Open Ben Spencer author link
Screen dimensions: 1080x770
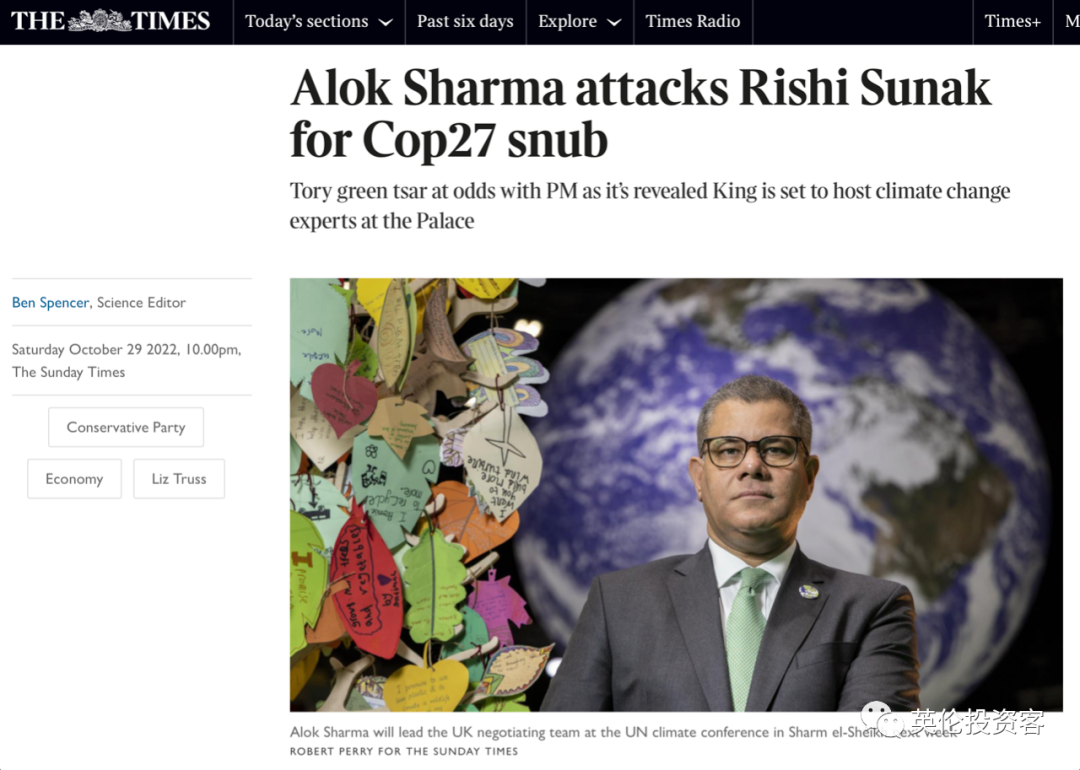(50, 302)
